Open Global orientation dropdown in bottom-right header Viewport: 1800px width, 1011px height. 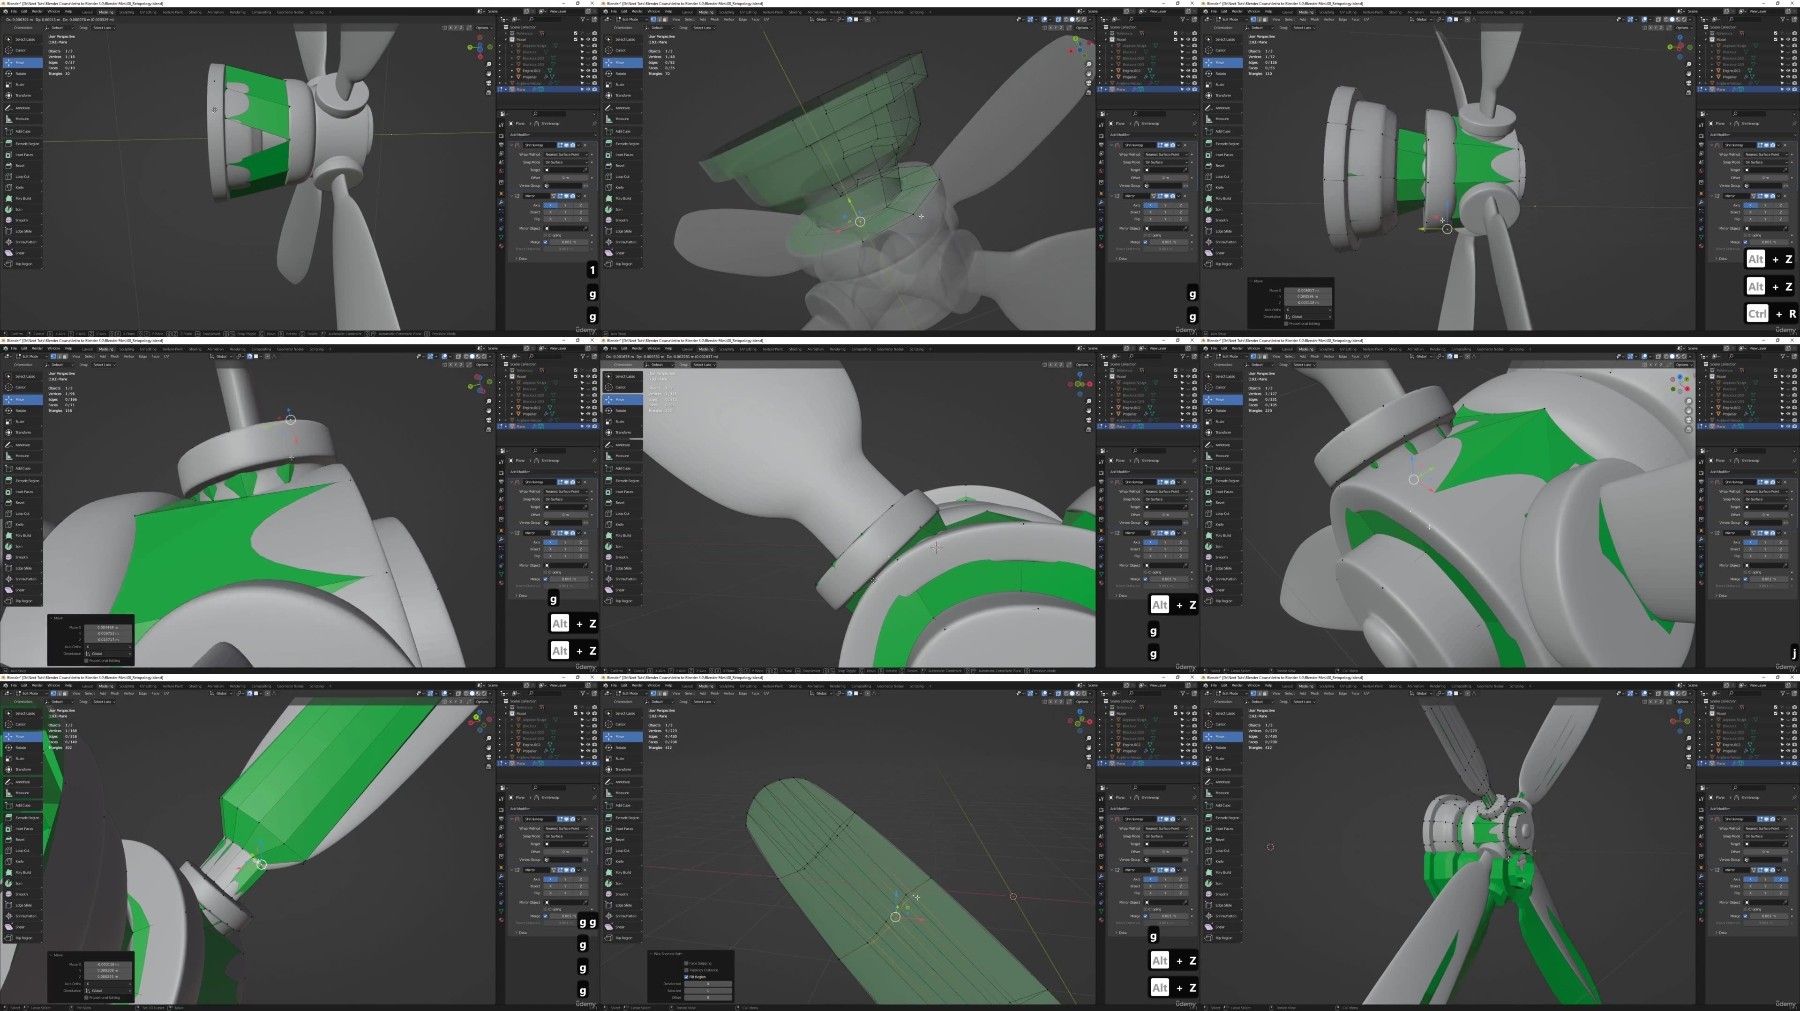click(x=1422, y=693)
